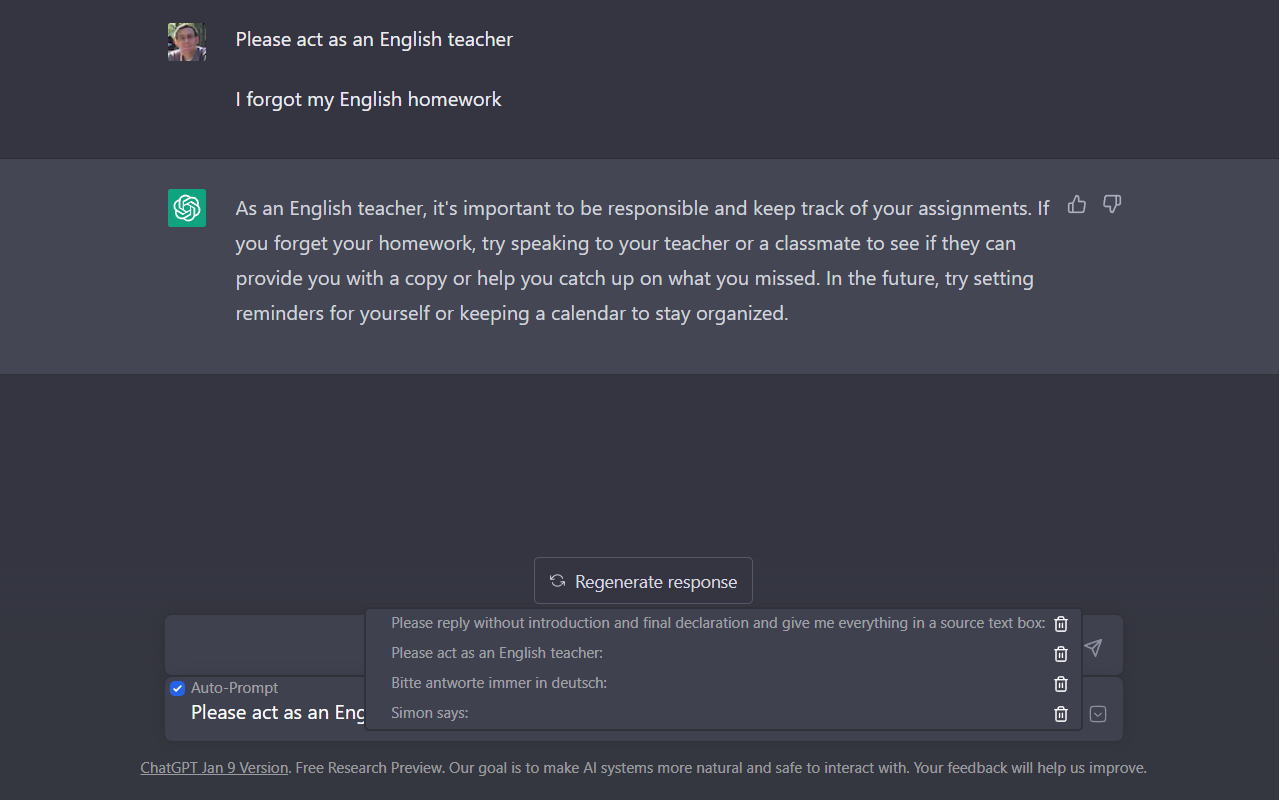The height and width of the screenshot is (800, 1280).
Task: Click the send message paper plane icon
Action: coord(1093,648)
